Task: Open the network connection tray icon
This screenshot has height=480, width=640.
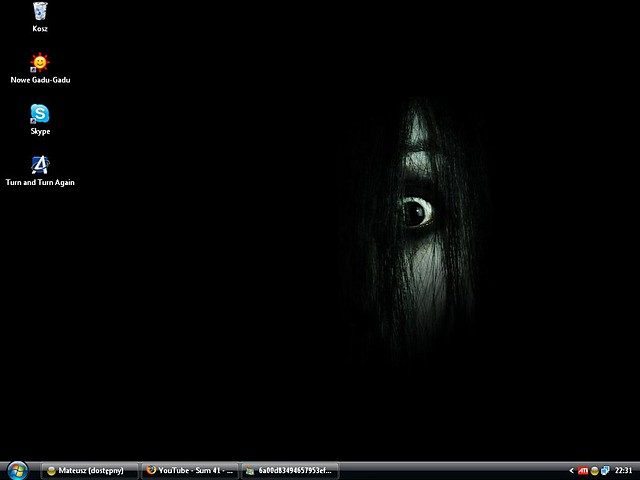Action: tap(605, 471)
